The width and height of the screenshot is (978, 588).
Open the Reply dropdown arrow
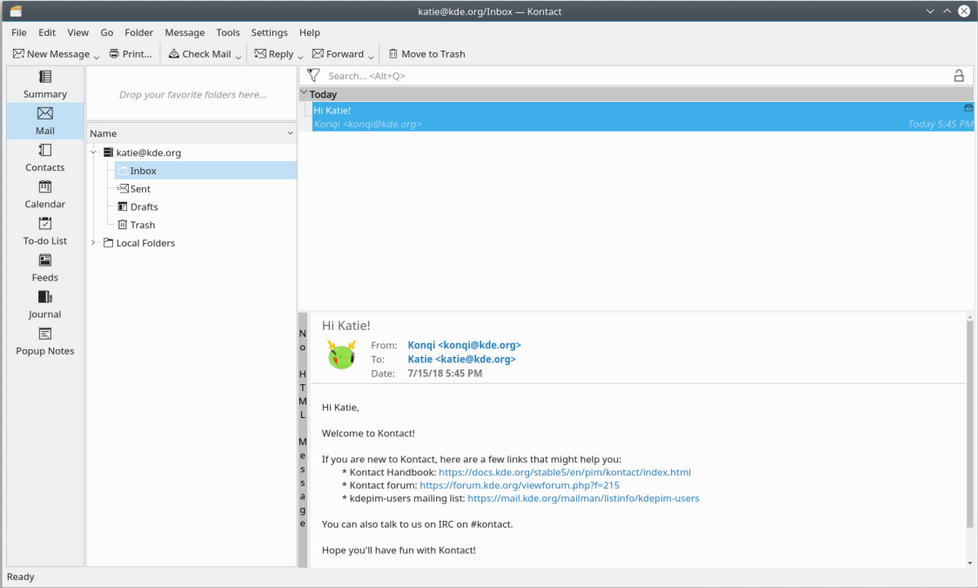point(300,56)
